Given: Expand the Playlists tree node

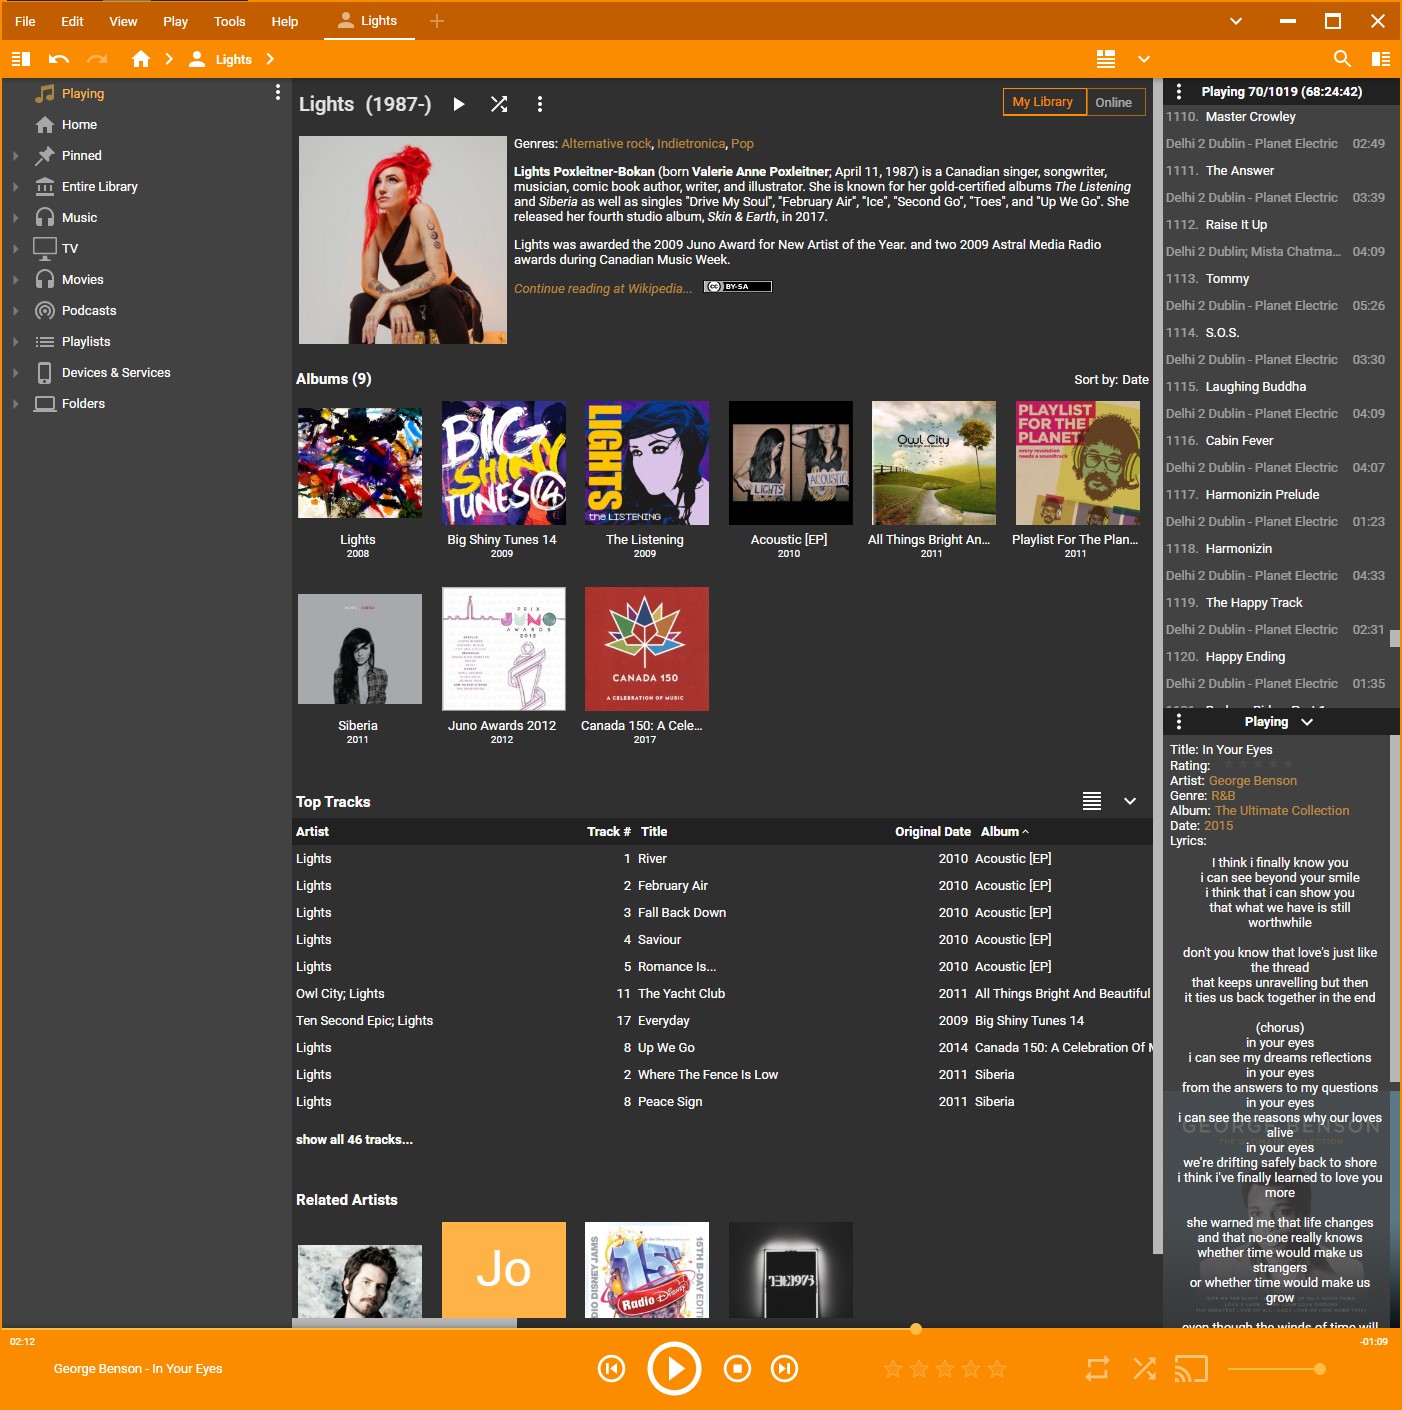Looking at the screenshot, I should (16, 342).
